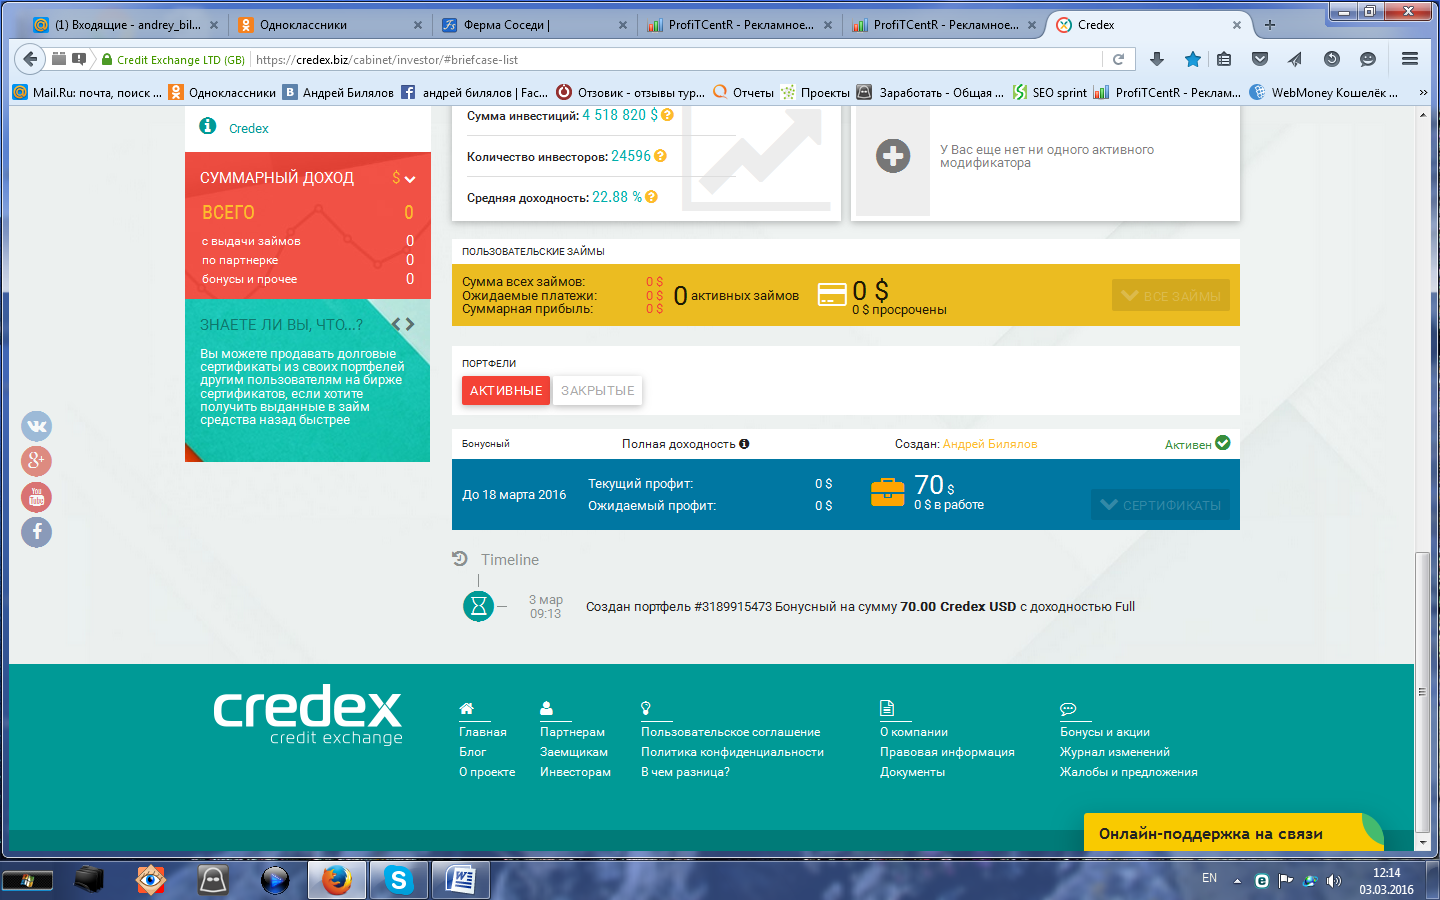Open Microsoft Word from the taskbar
1440x900 pixels.
pyautogui.click(x=461, y=880)
